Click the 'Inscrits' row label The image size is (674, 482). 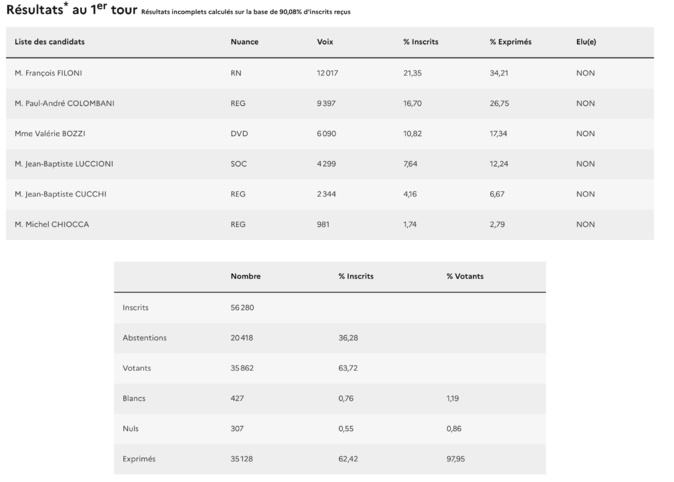click(x=135, y=307)
